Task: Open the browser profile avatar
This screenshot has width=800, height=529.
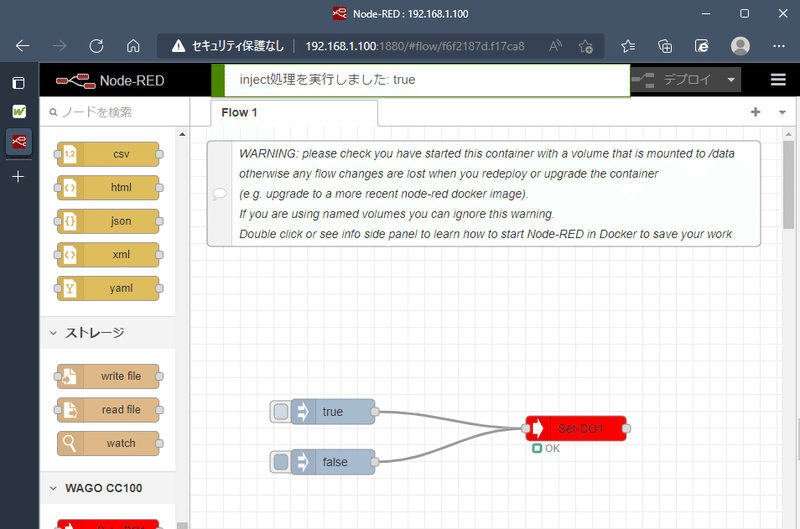Action: coord(740,46)
